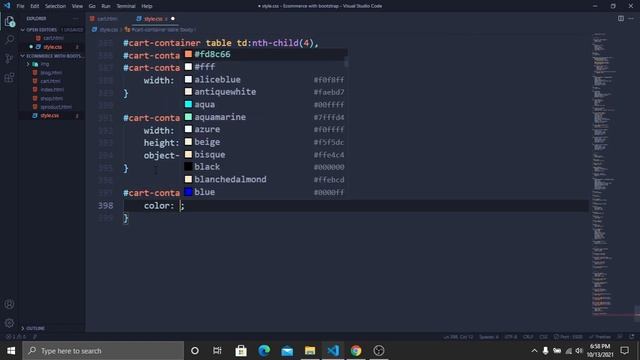This screenshot has width=640, height=360.
Task: Select style.css under Open Editors
Action: [x=52, y=47]
